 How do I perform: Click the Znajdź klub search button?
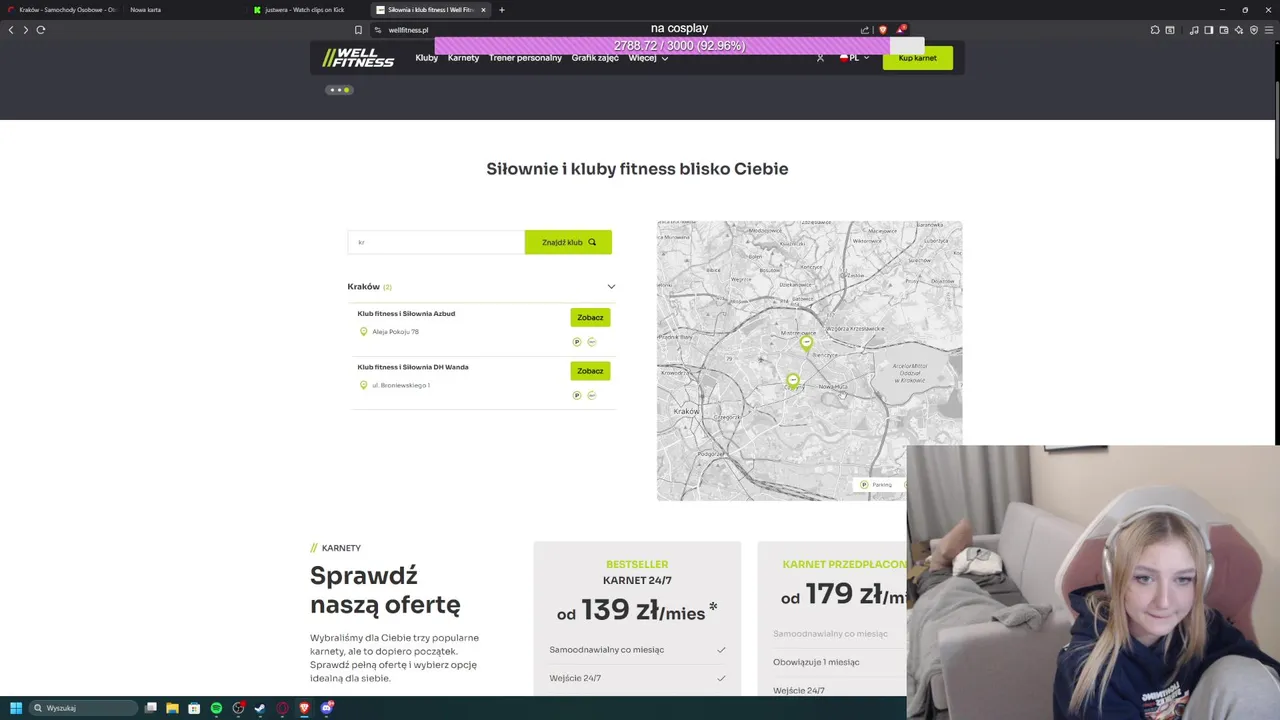coord(568,242)
